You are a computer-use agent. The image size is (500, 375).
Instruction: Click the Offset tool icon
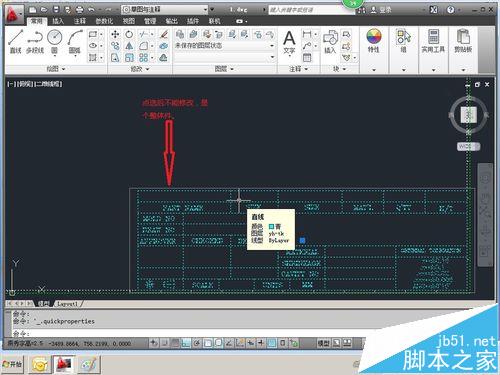click(164, 58)
